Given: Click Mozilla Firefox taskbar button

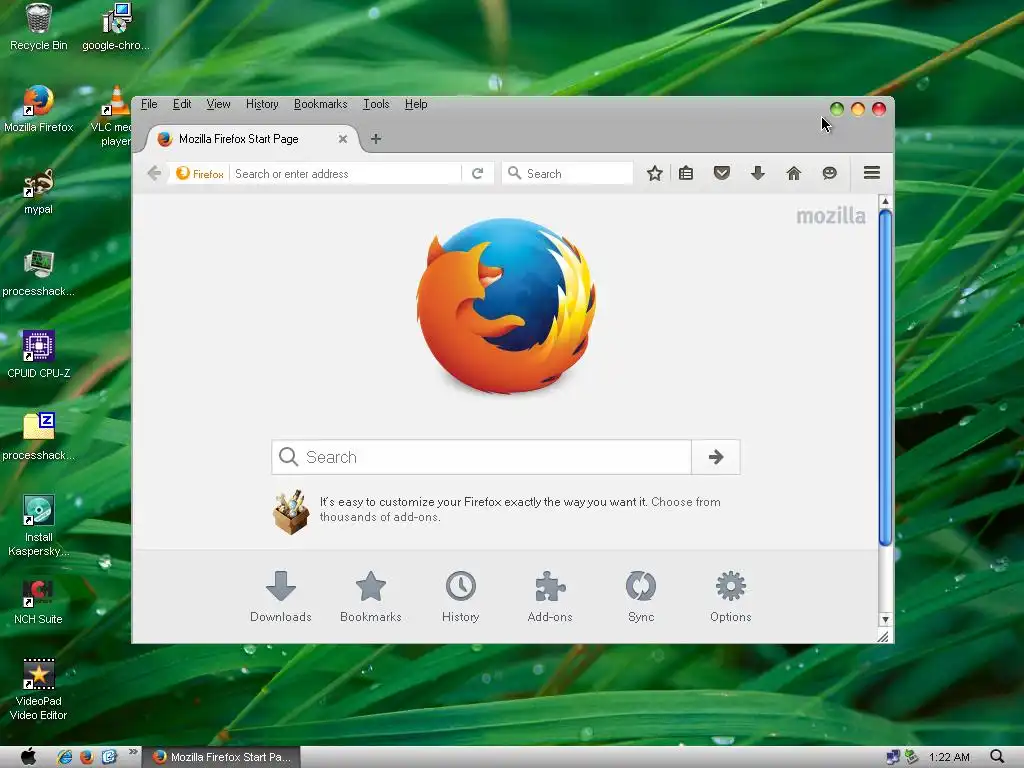Looking at the screenshot, I should 221,757.
